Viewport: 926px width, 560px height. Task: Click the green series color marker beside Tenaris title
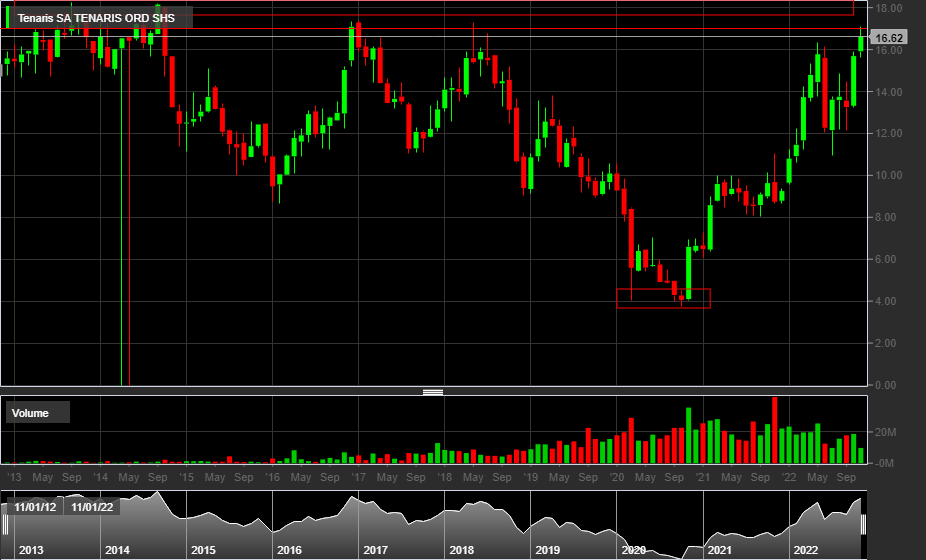pos(8,18)
